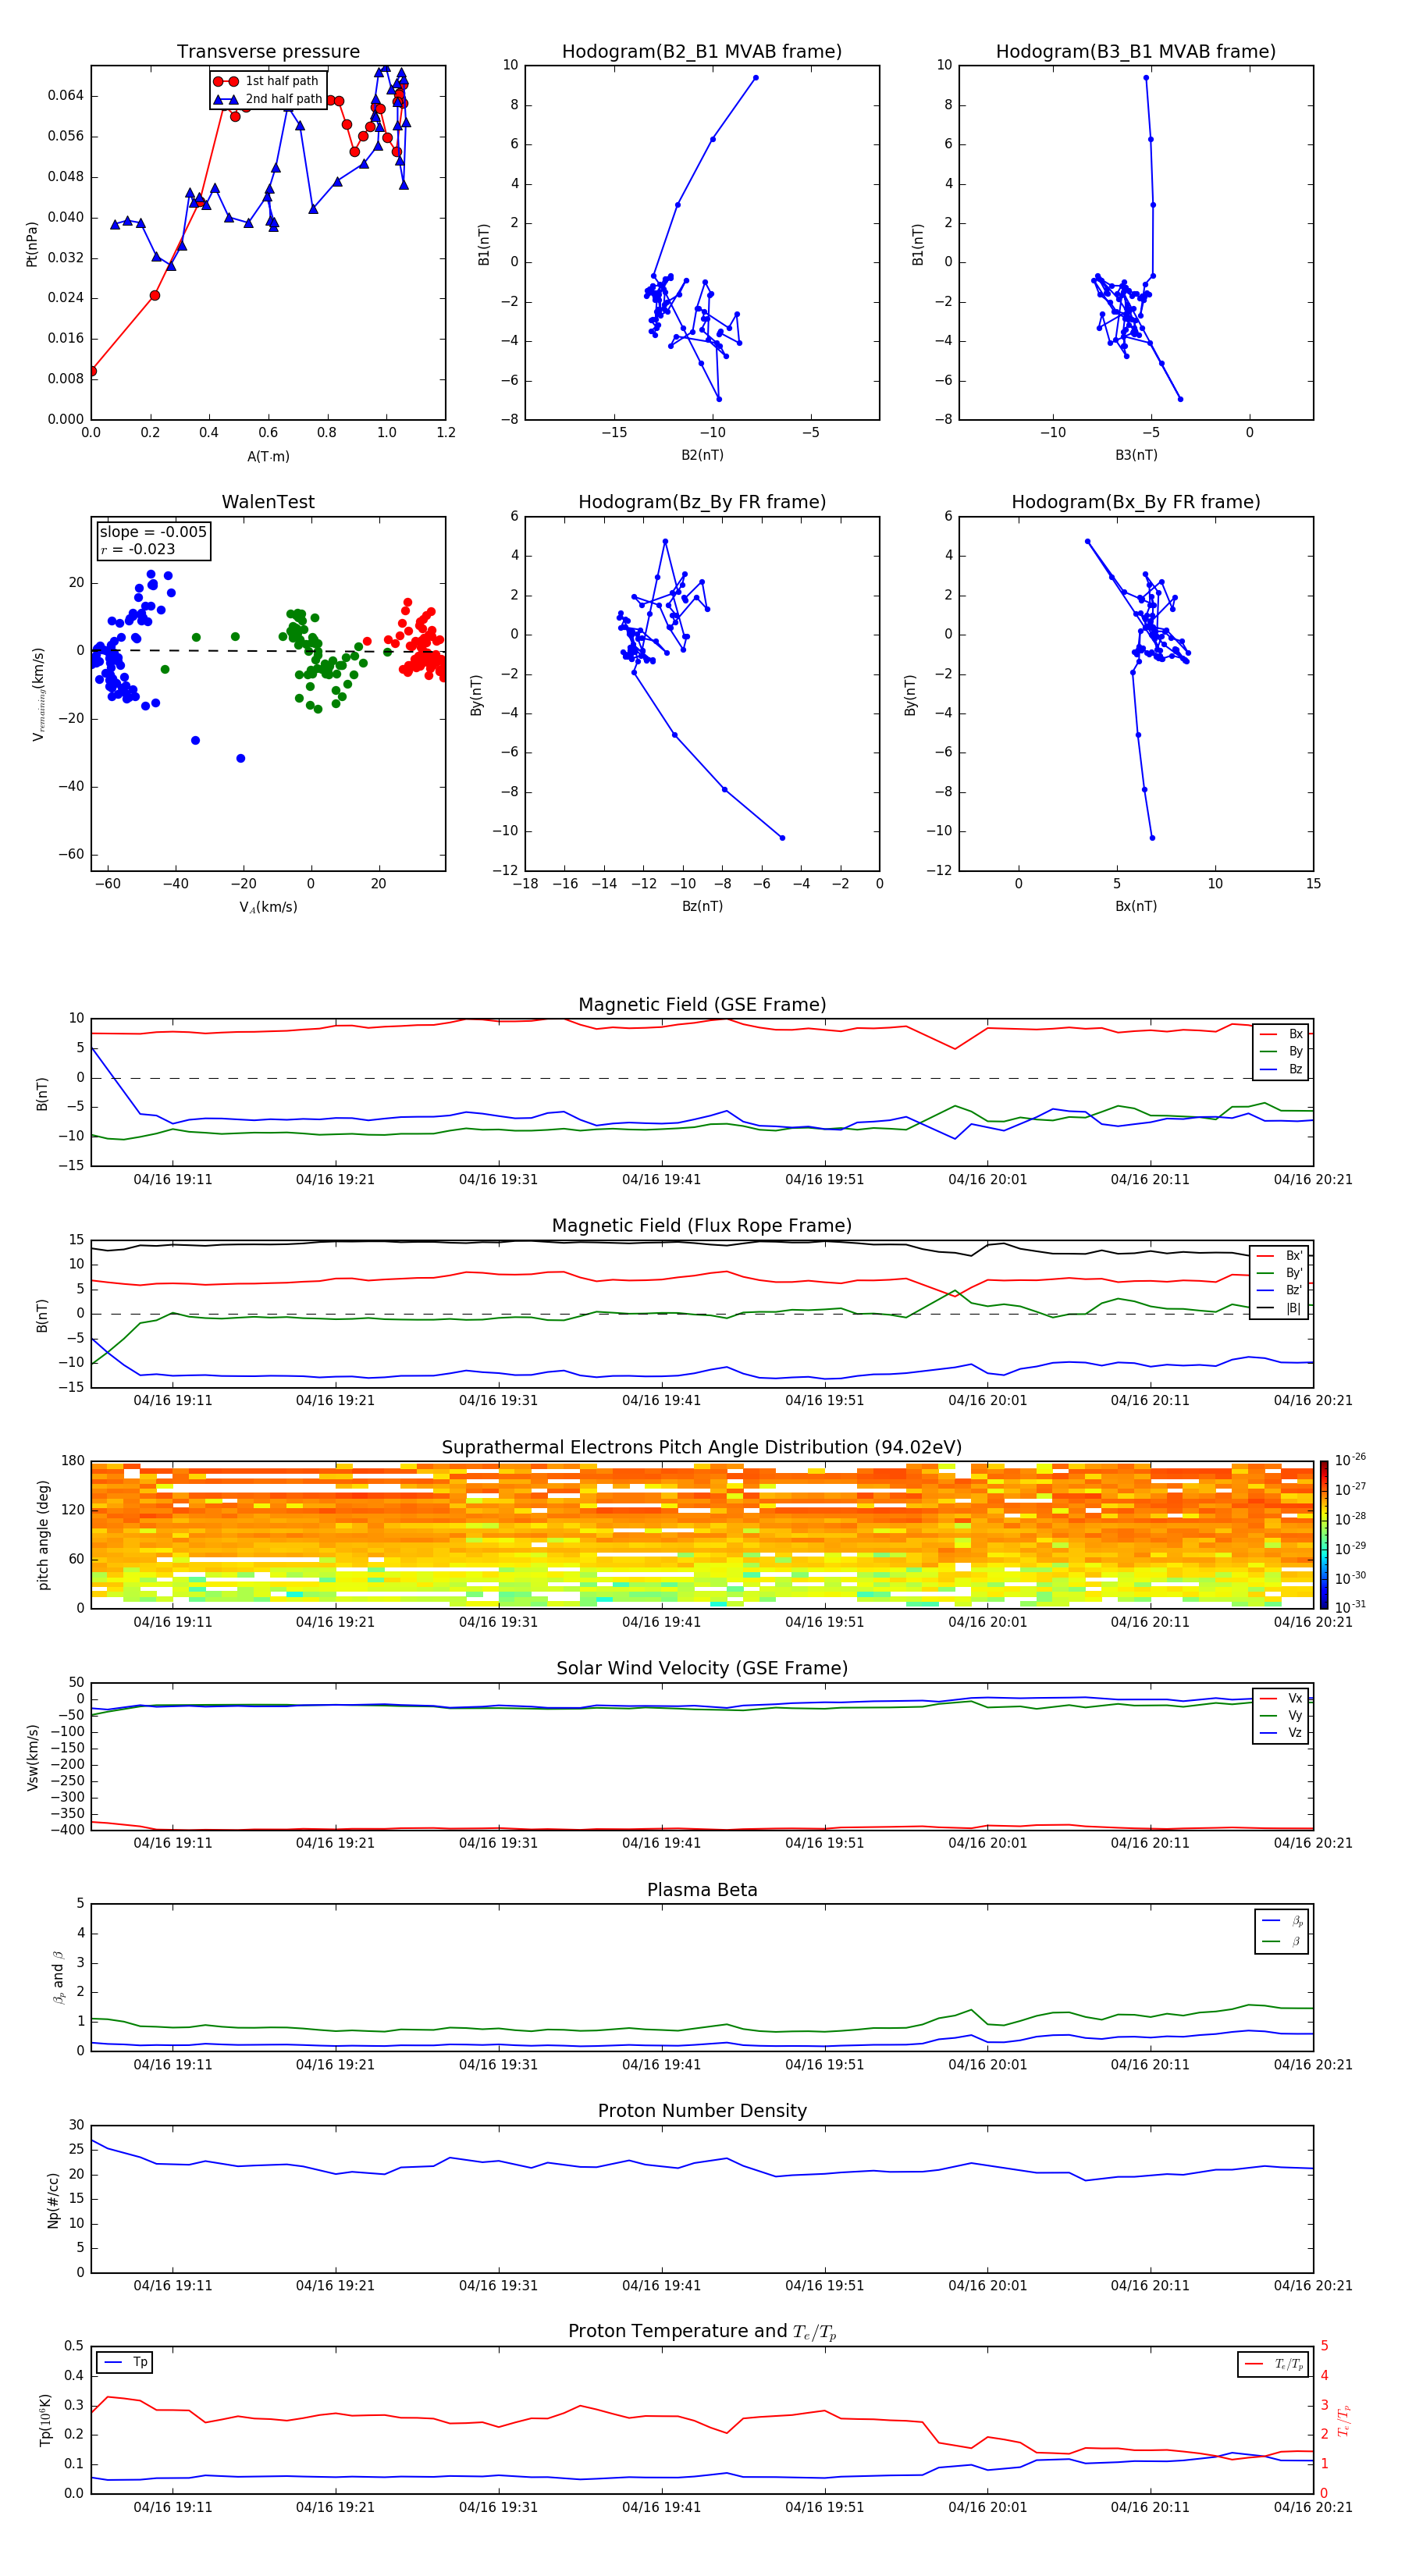Image resolution: width=1405 pixels, height=2576 pixels.
Task: Click the 'Bx(nT)' x-axis label
Action: click(x=1136, y=906)
